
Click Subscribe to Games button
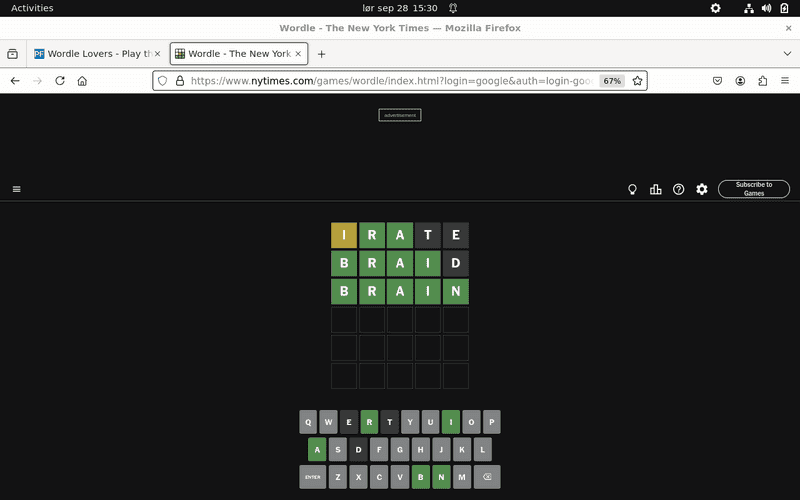(x=754, y=189)
